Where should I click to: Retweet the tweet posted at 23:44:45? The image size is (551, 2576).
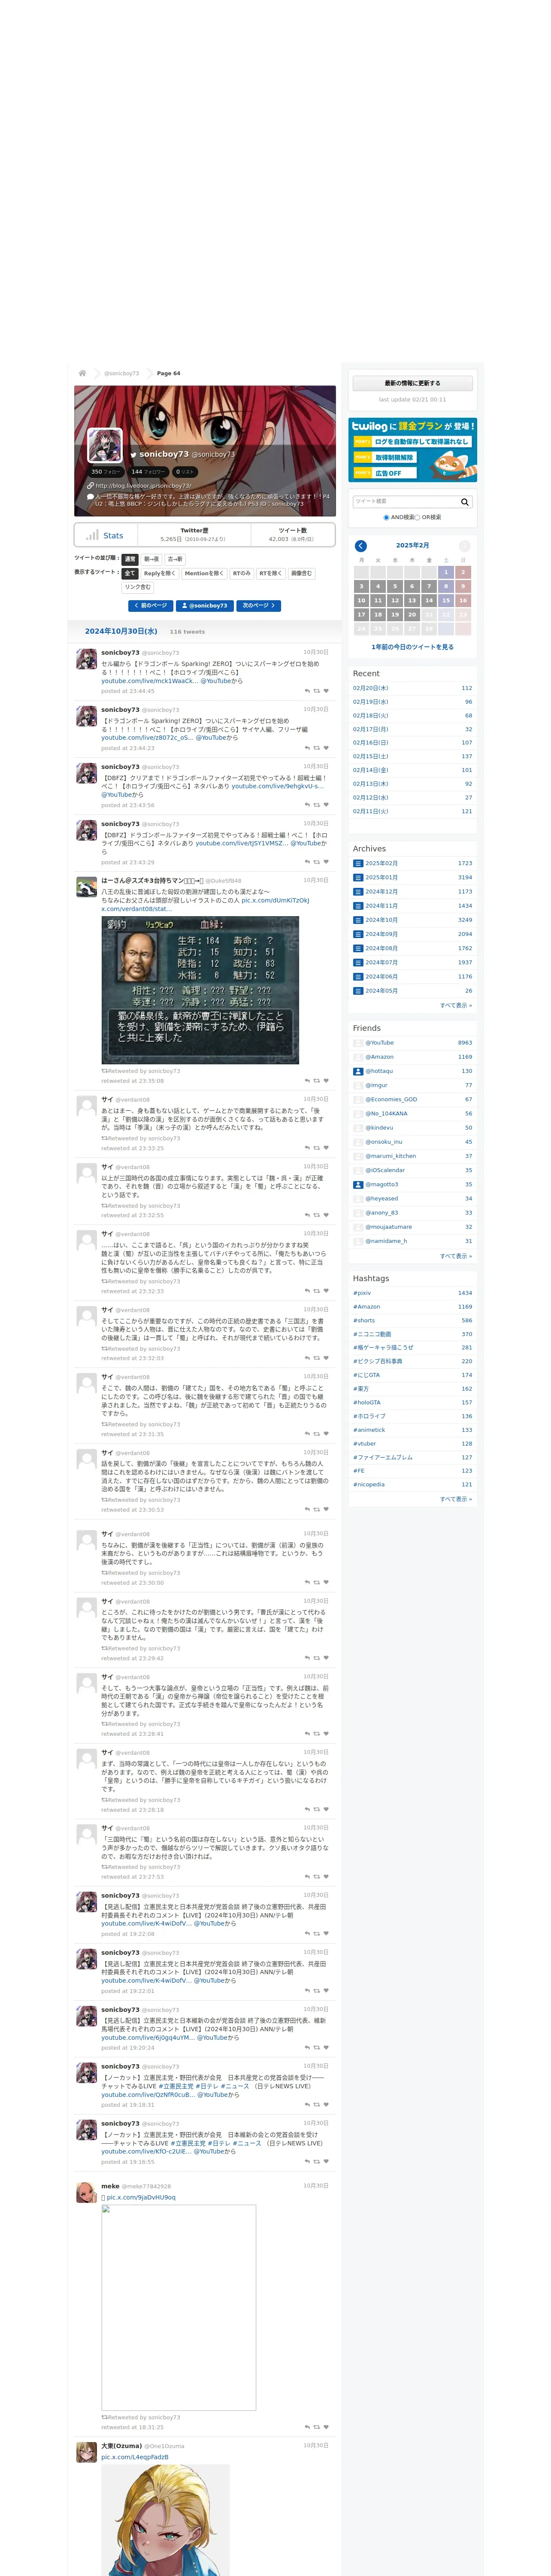(x=317, y=691)
